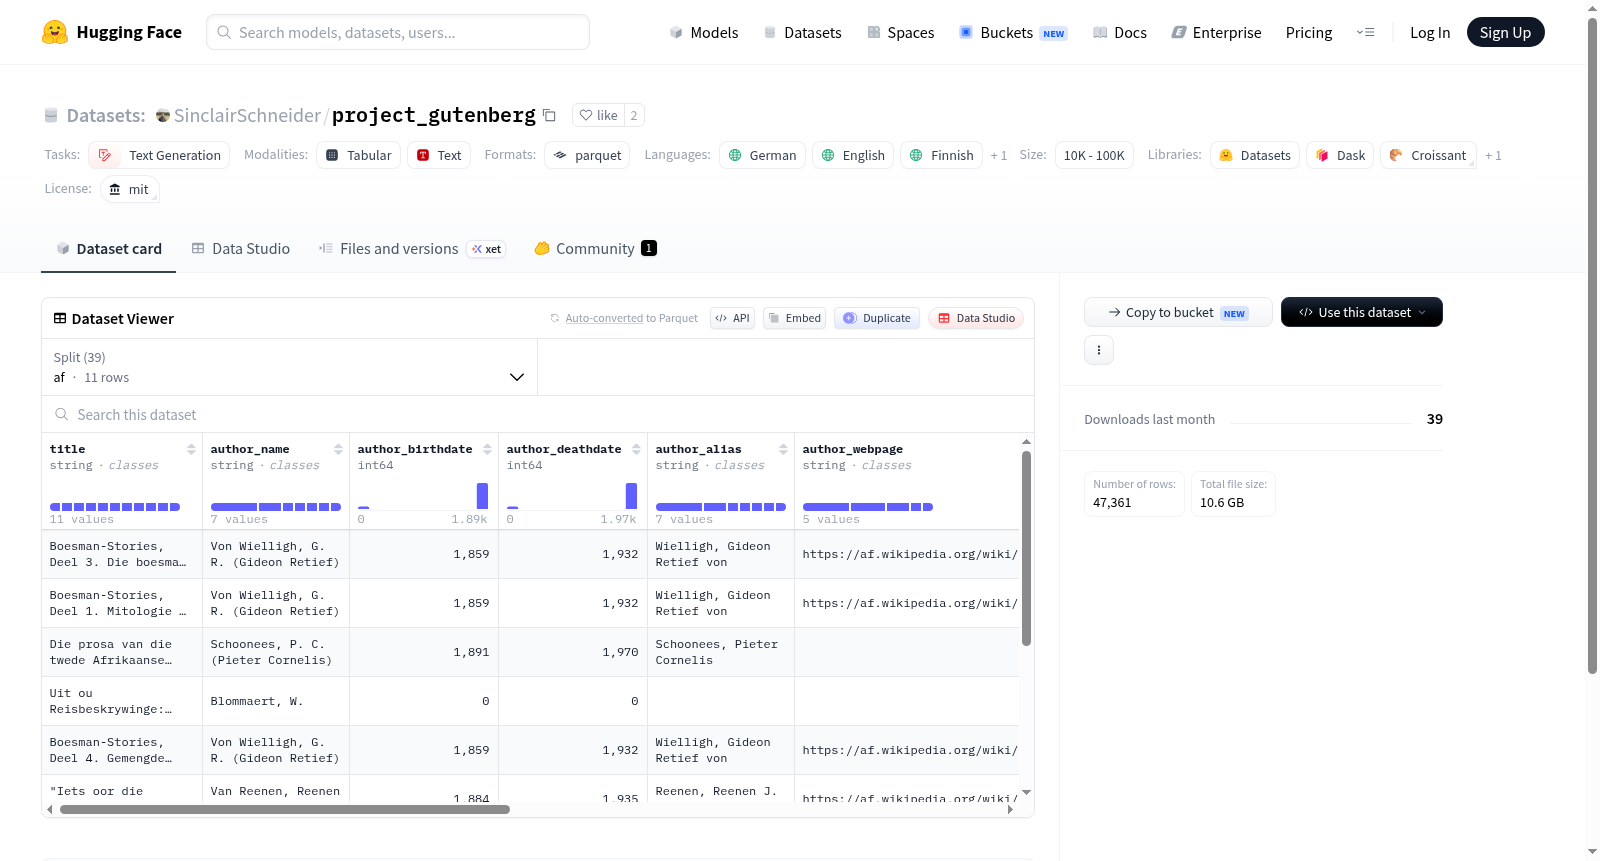Expand the navigation more-menu icon

pyautogui.click(x=1365, y=32)
